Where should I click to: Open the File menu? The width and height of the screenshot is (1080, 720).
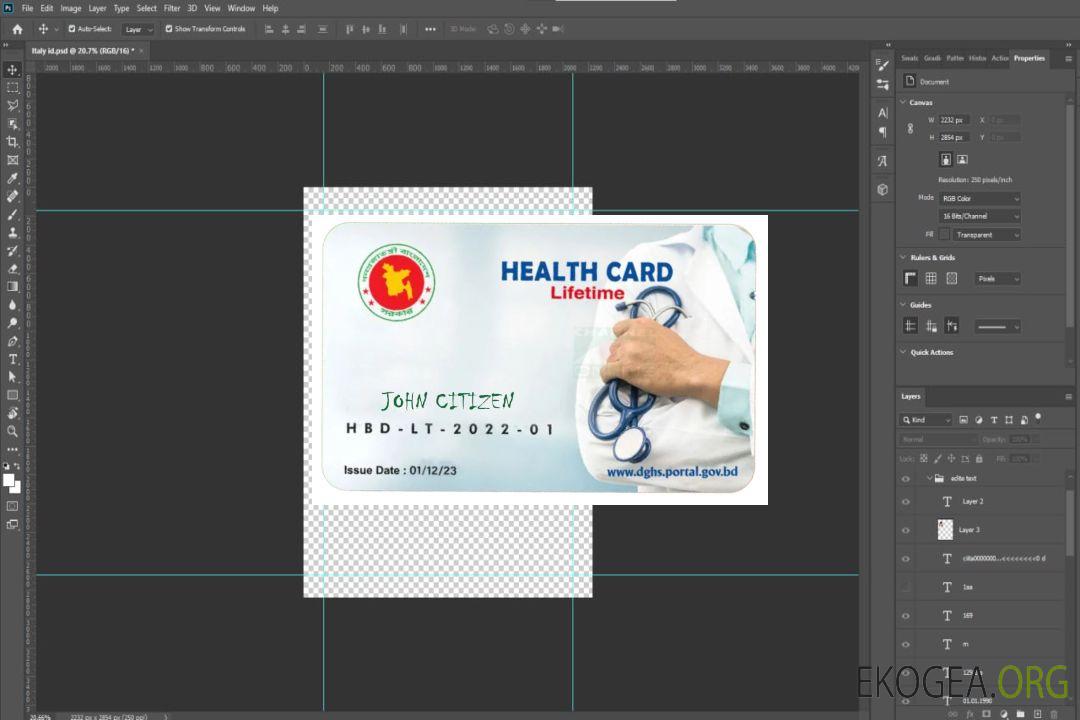point(27,8)
